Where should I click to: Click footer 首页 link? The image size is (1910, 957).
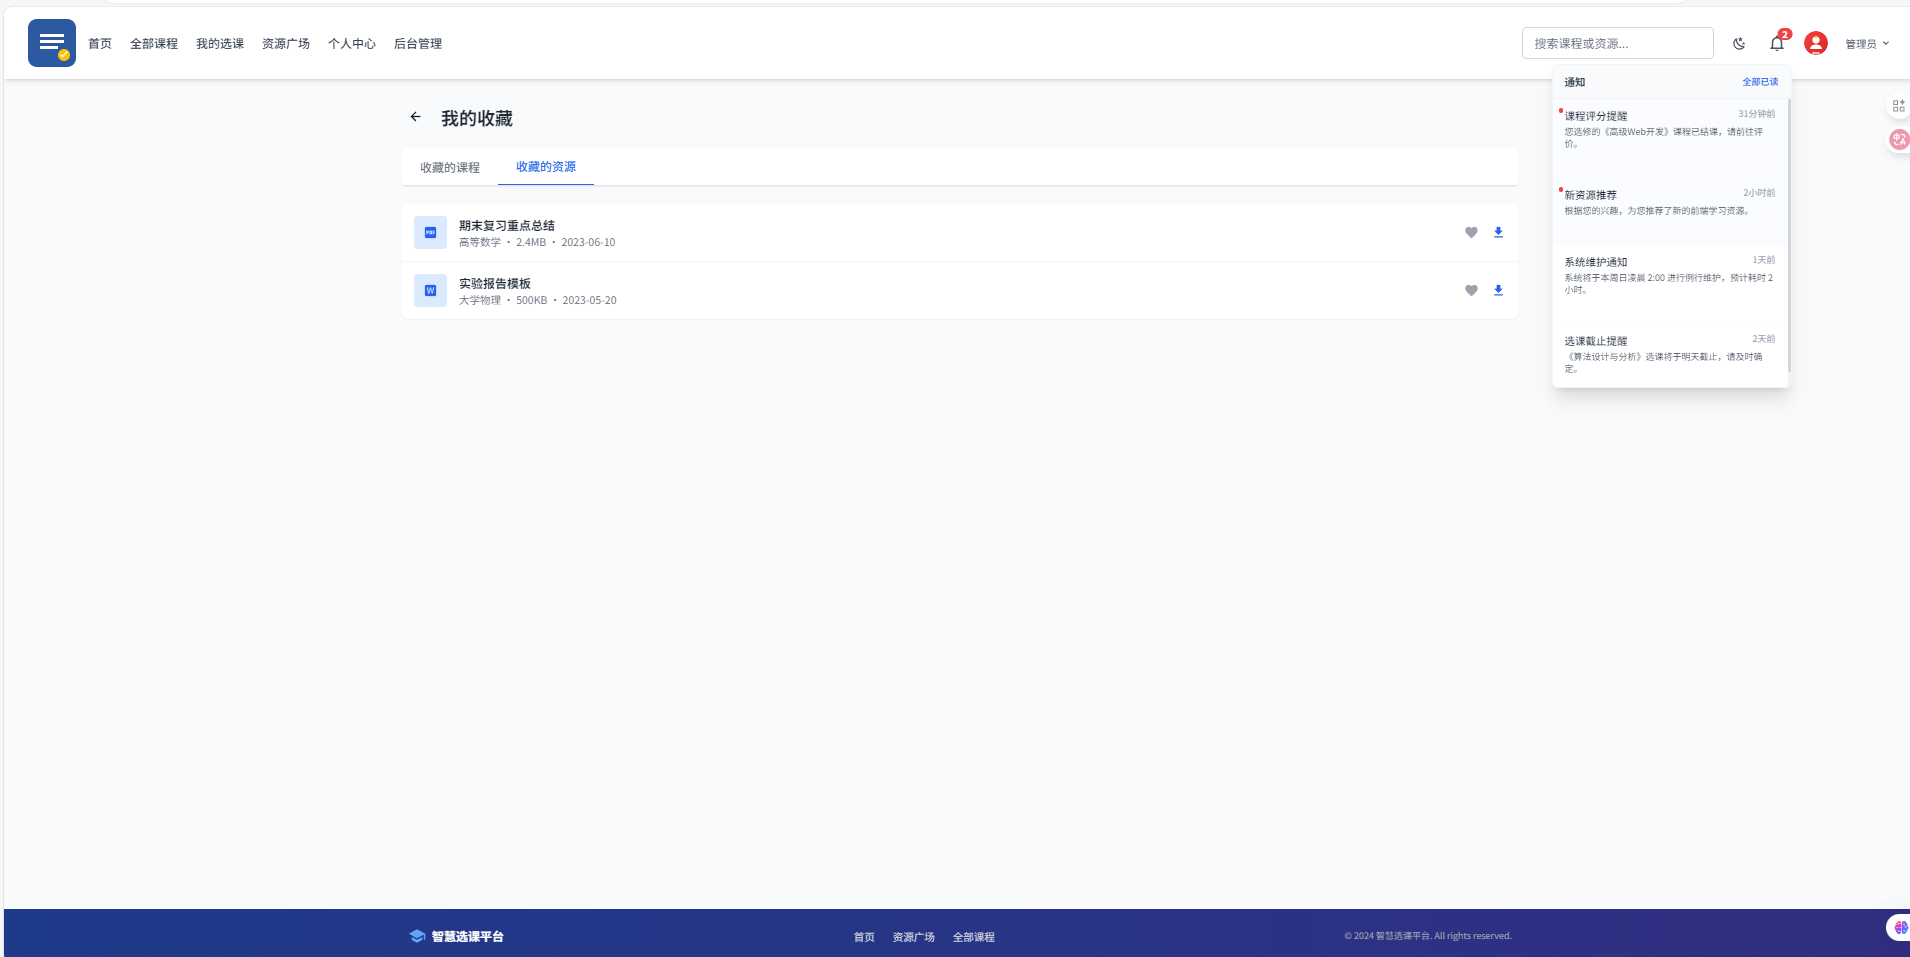(x=864, y=937)
